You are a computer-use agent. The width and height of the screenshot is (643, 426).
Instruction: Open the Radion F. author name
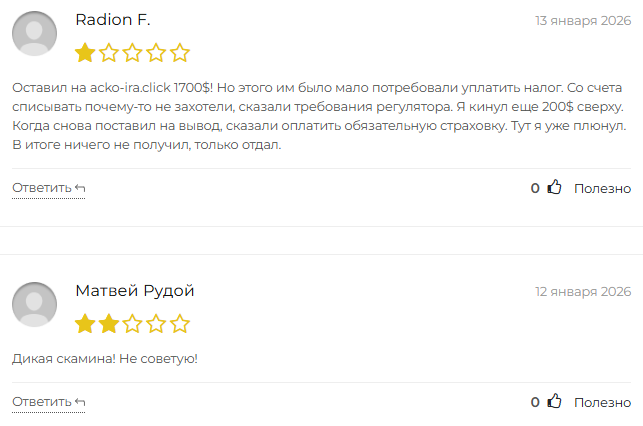click(113, 20)
